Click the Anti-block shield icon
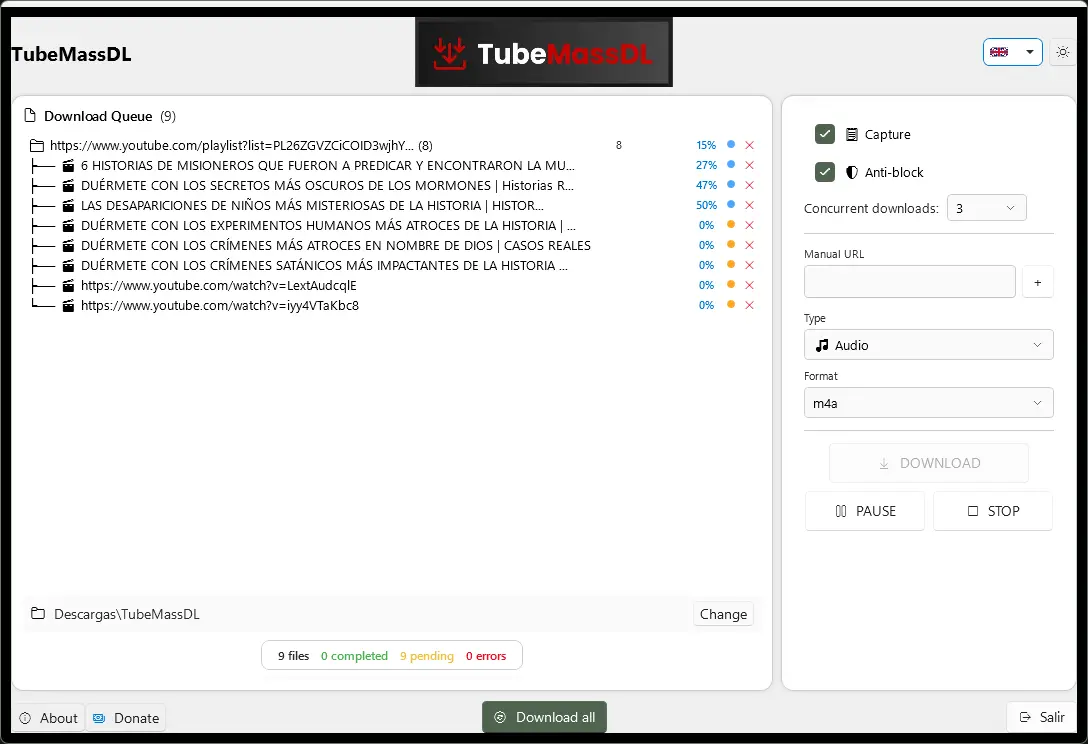Image resolution: width=1088 pixels, height=744 pixels. click(851, 173)
